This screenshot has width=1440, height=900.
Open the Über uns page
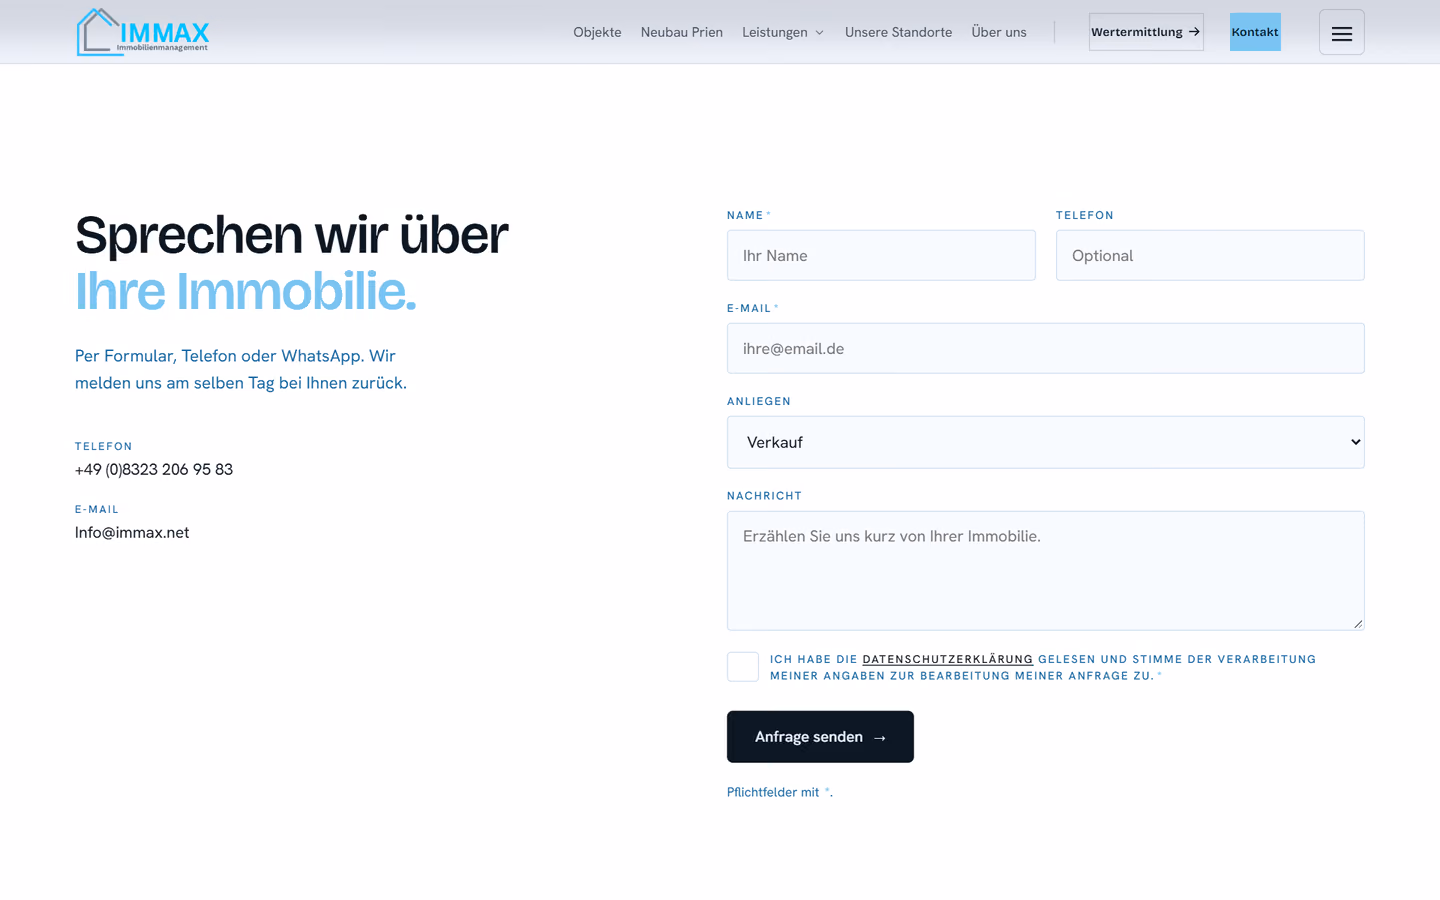(999, 32)
